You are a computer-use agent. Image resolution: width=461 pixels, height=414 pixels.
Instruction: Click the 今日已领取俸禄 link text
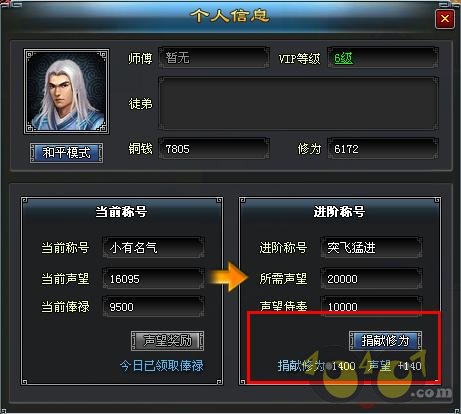pyautogui.click(x=162, y=366)
